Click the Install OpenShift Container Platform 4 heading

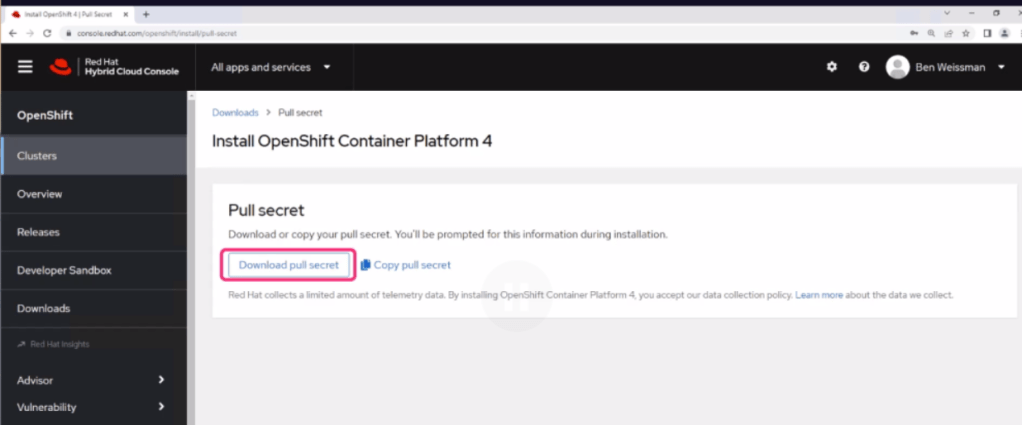[x=352, y=141]
